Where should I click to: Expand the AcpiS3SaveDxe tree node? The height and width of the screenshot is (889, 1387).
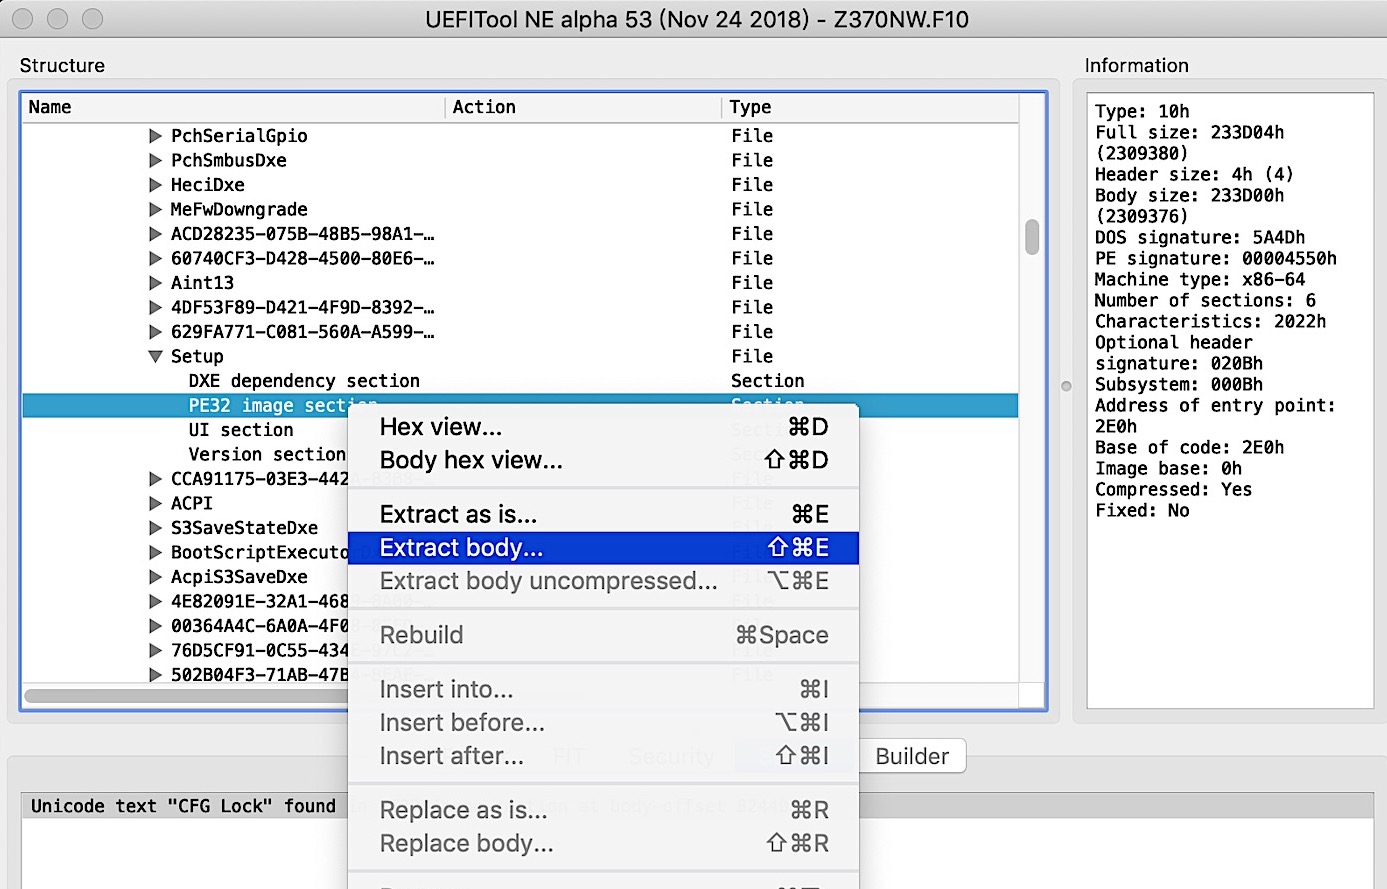click(x=155, y=576)
